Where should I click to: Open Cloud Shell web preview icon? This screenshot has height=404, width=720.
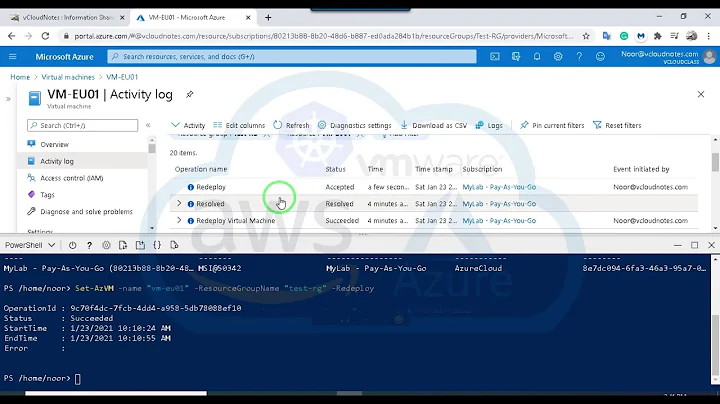point(174,245)
